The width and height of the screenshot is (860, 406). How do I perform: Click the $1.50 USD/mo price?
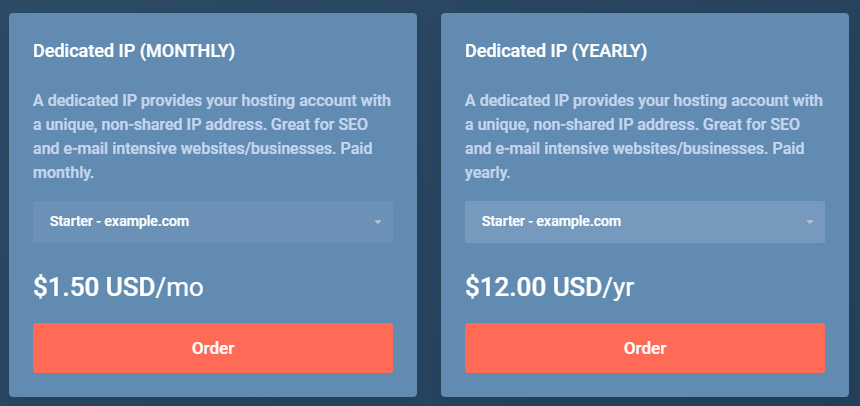pos(118,288)
